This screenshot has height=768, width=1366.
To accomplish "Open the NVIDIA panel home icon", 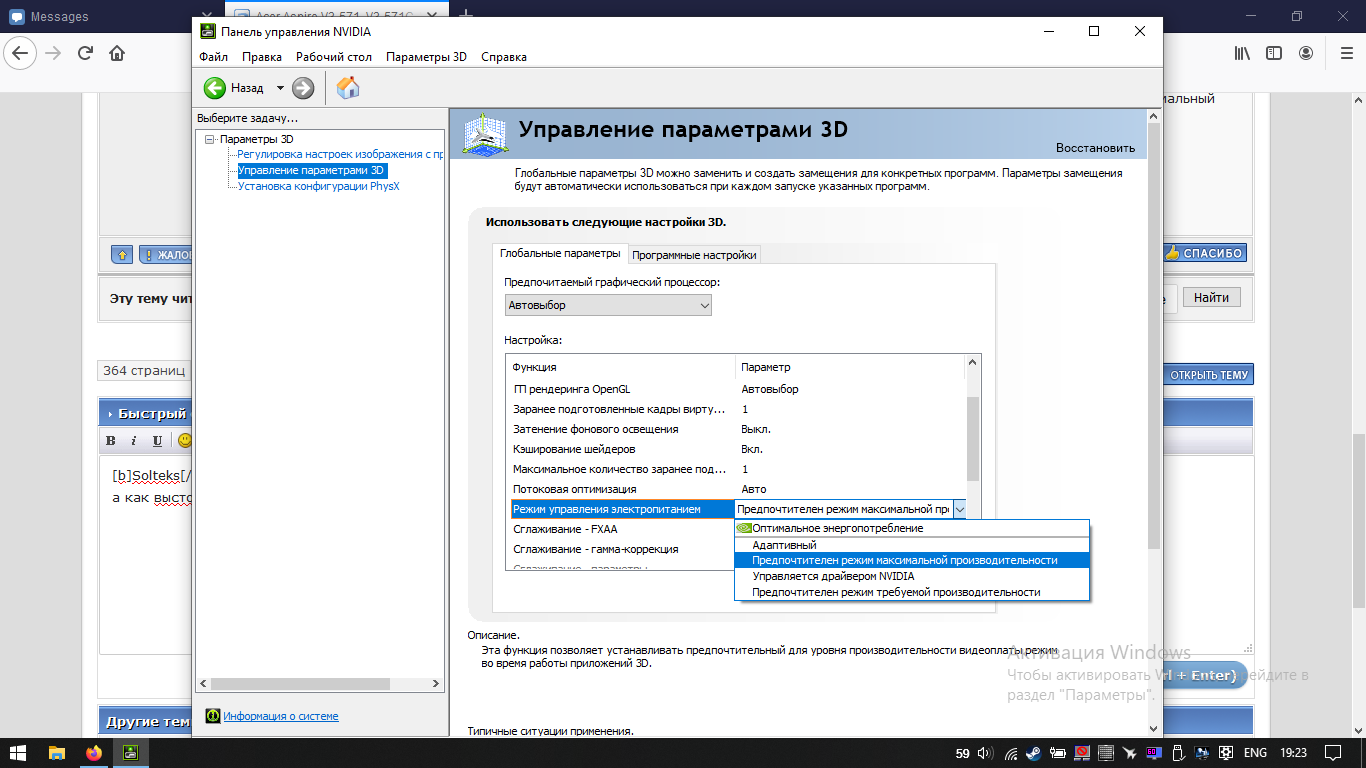I will [348, 88].
